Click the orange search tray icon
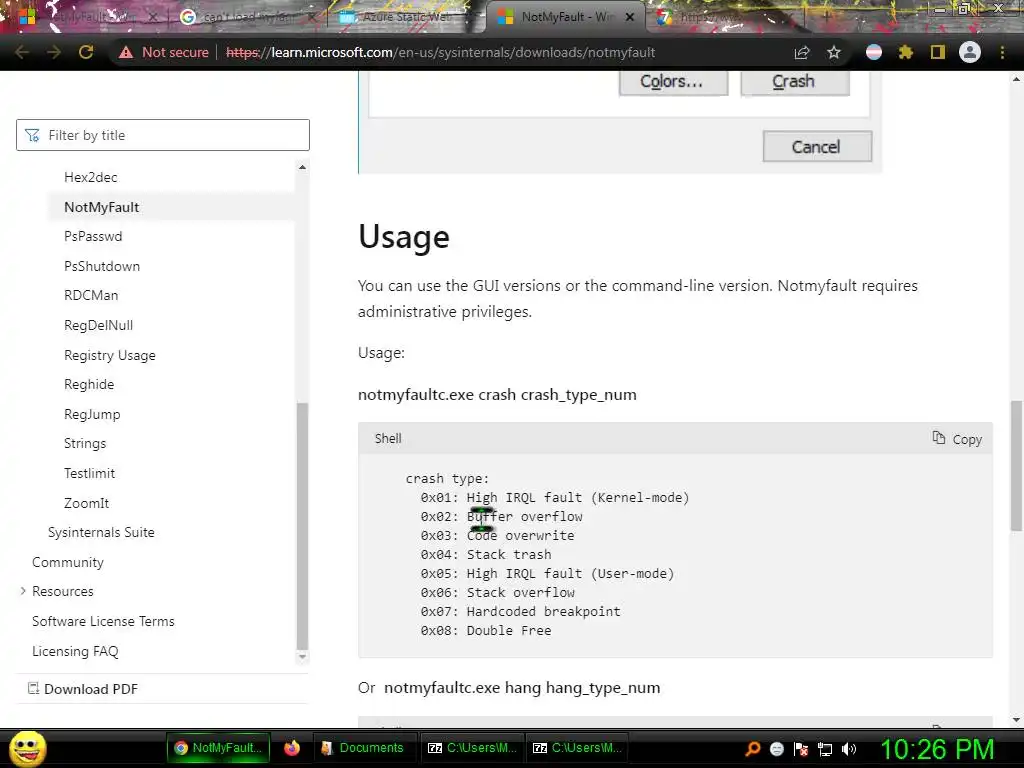This screenshot has height=768, width=1024. point(752,749)
